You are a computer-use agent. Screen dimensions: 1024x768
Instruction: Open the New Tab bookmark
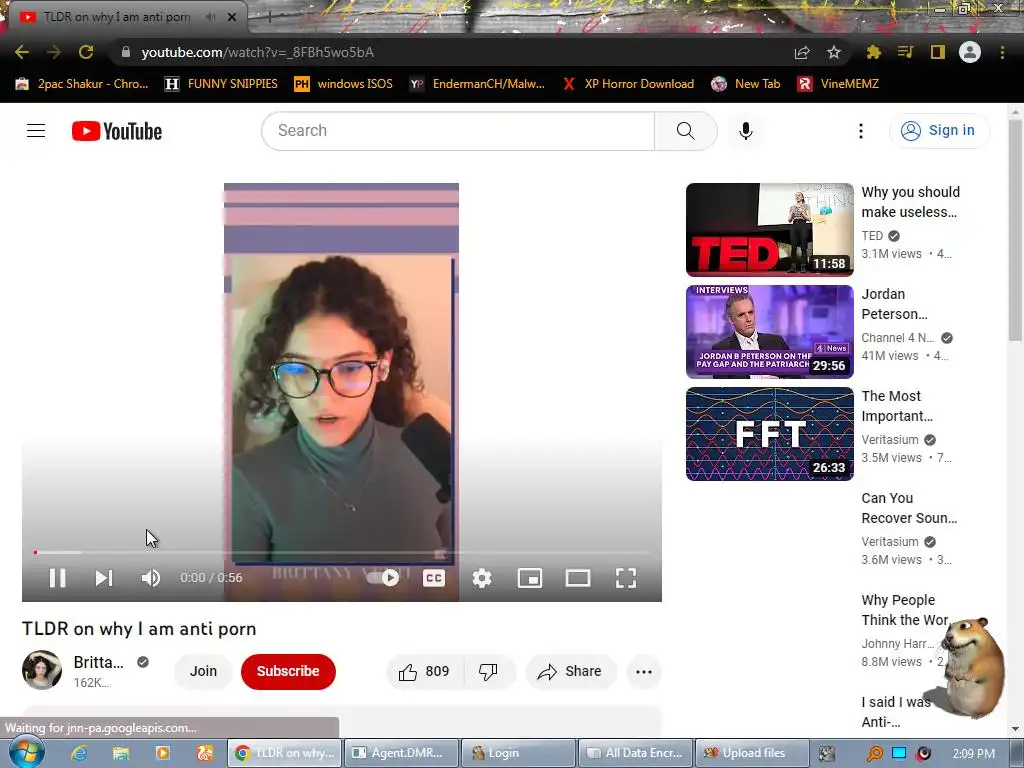pos(746,84)
